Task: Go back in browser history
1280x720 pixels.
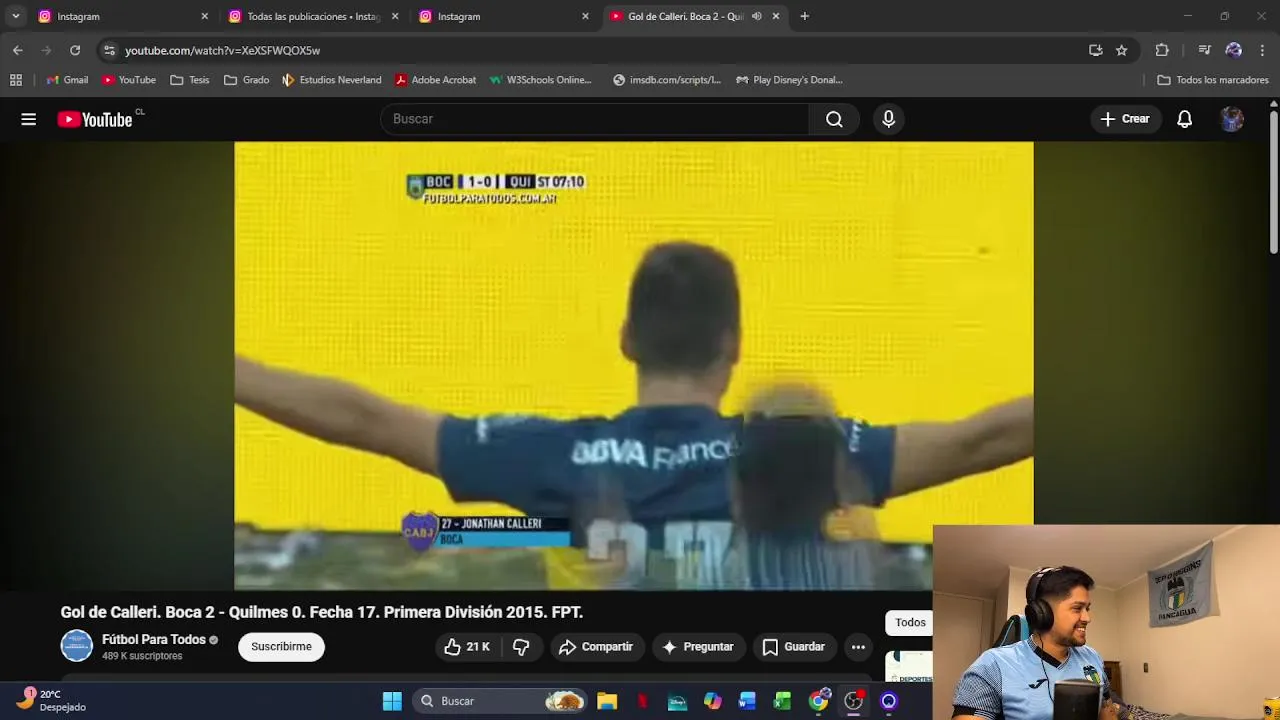Action: pyautogui.click(x=18, y=50)
